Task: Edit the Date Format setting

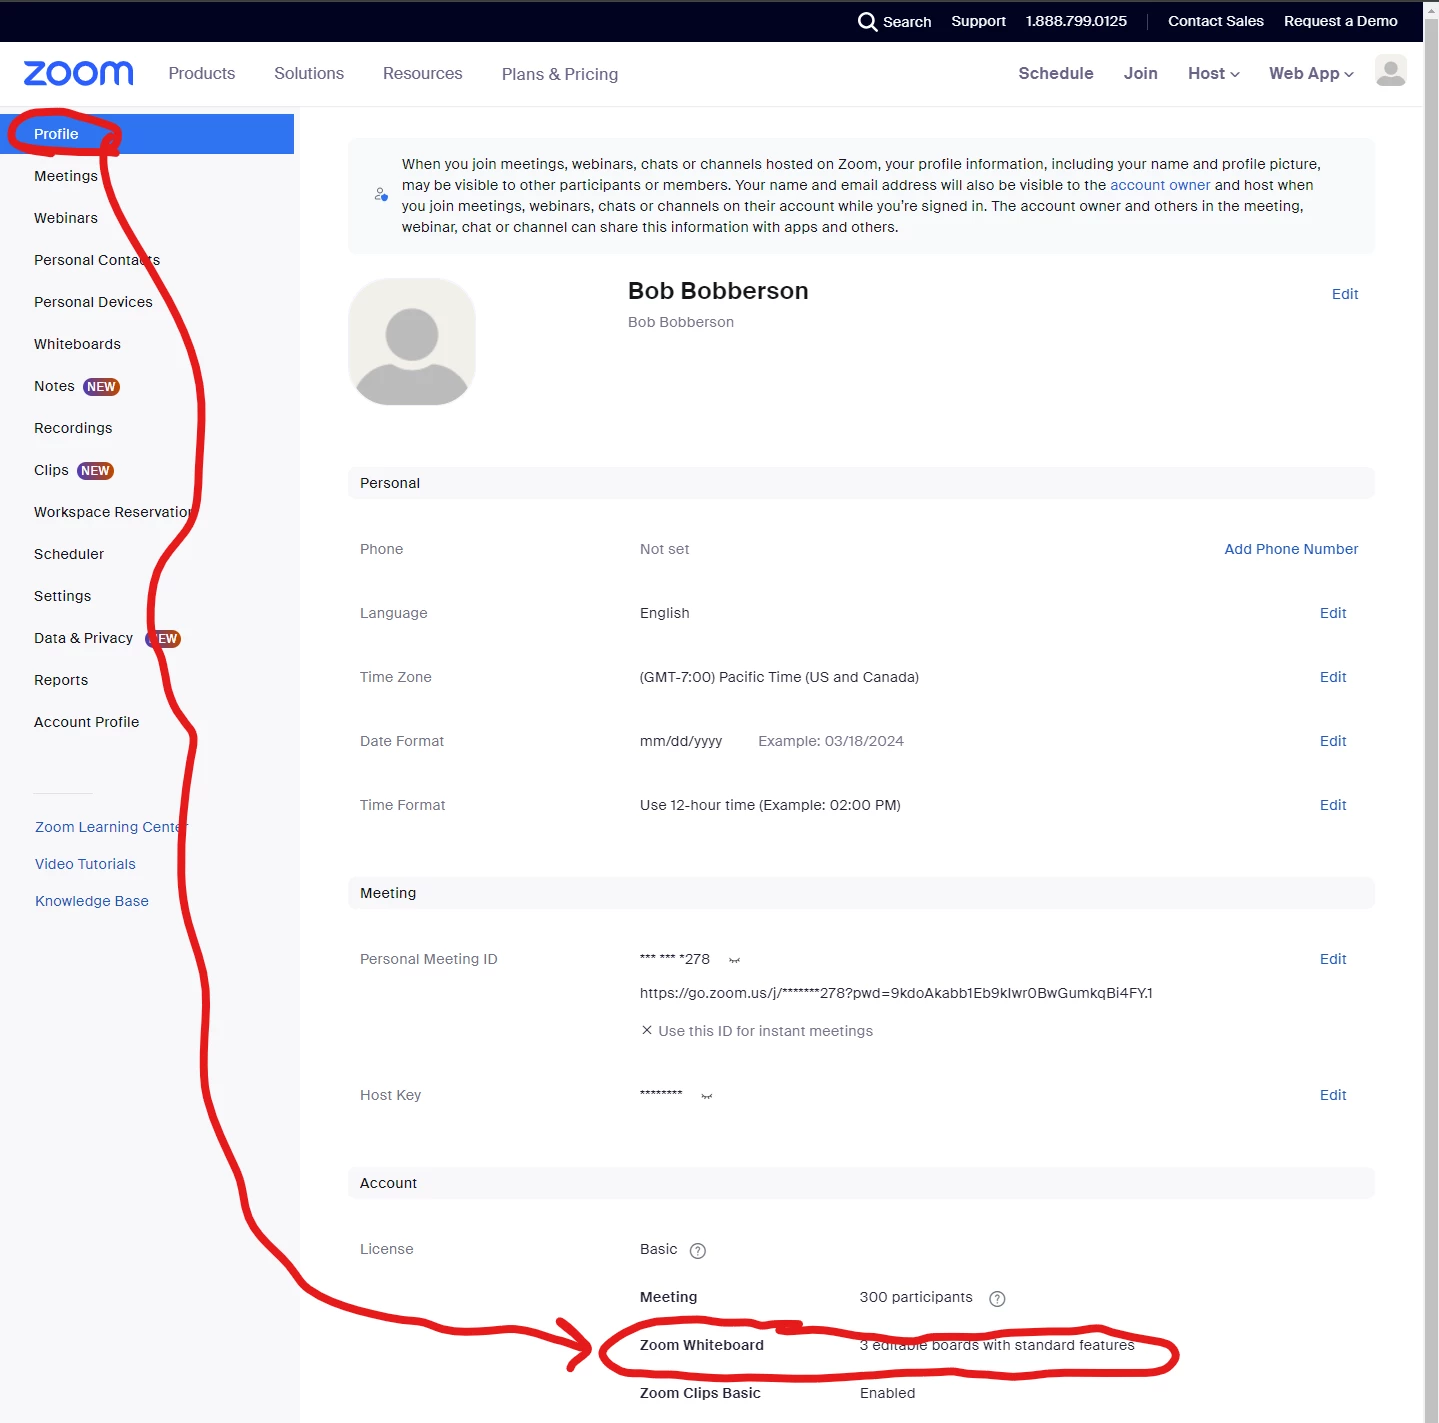Action: point(1333,741)
